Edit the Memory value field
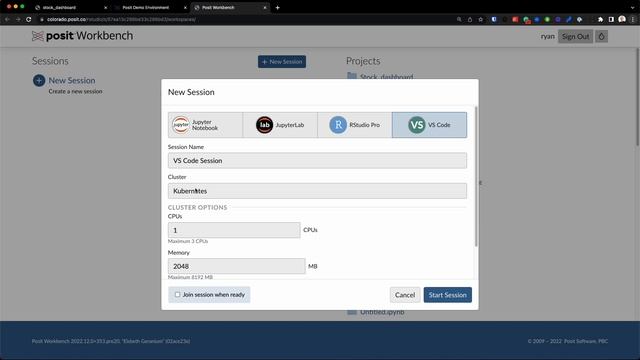Screen dimensions: 640x360 (x=236, y=266)
